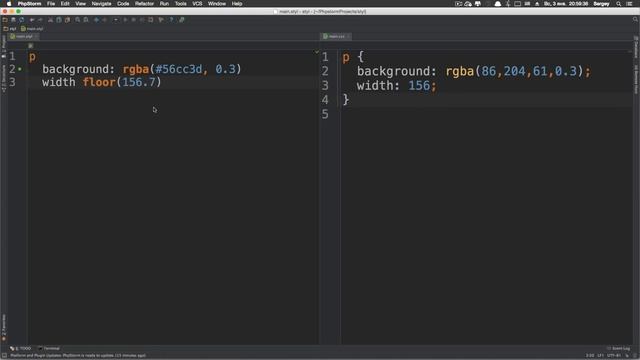Image resolution: width=640 pixels, height=360 pixels.
Task: Toggle the Project tool window side tab
Action: [x=4, y=46]
